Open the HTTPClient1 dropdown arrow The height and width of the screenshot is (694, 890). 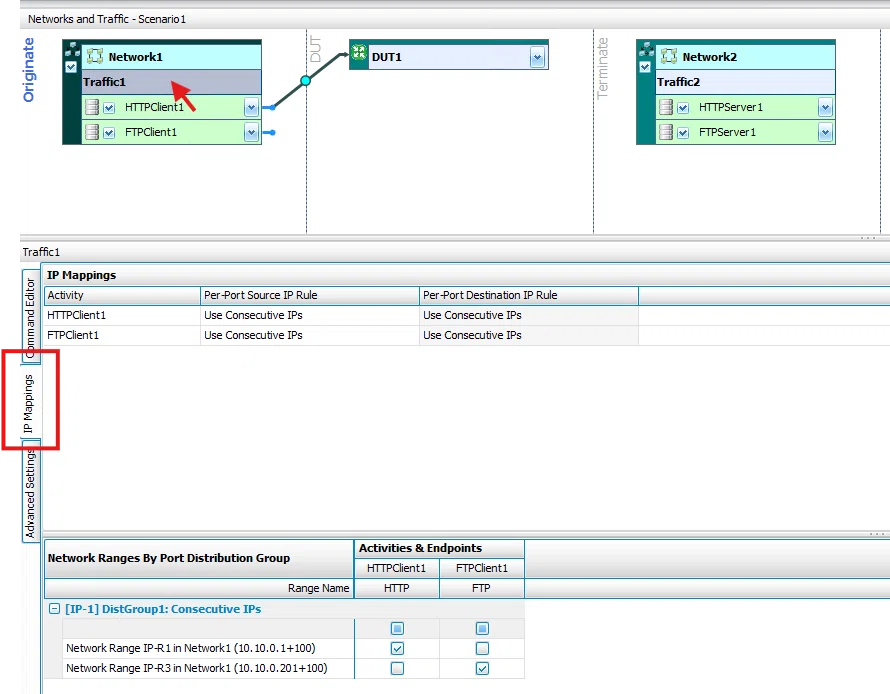[x=251, y=107]
